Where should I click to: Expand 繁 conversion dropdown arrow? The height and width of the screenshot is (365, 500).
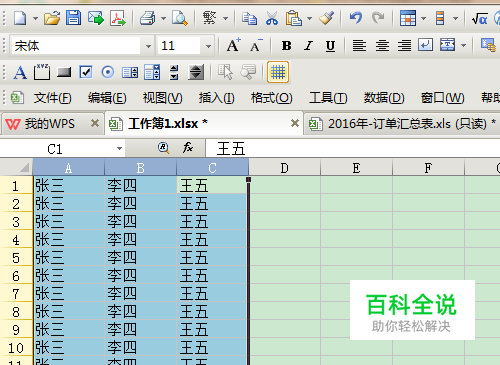(x=225, y=18)
